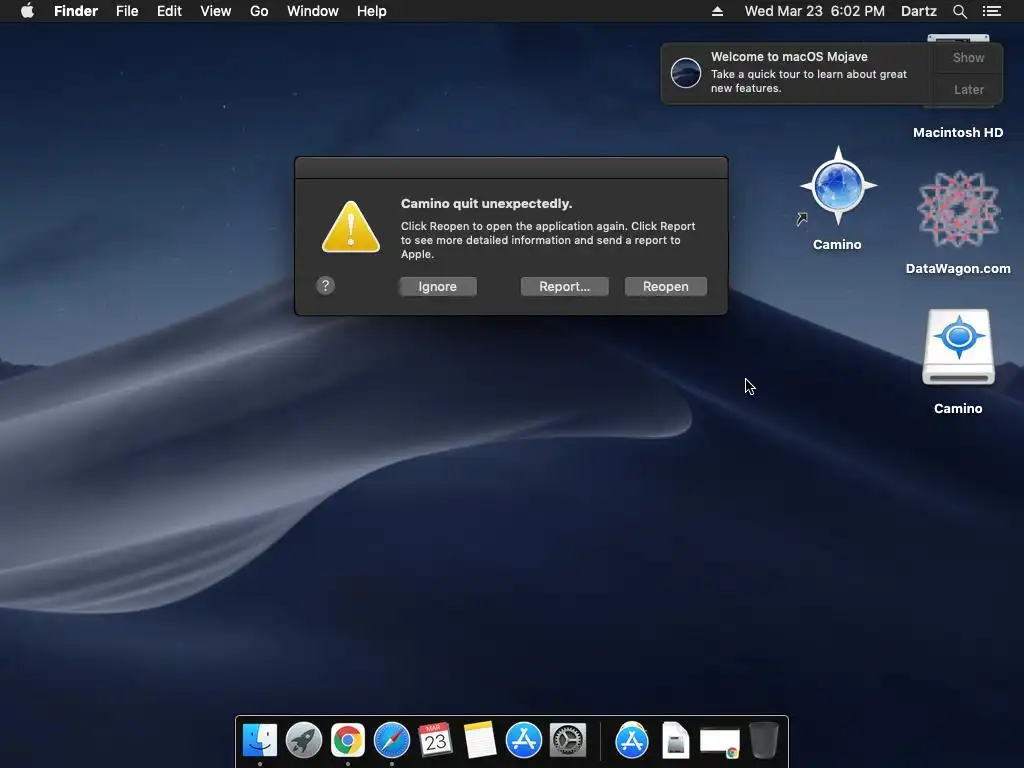Viewport: 1024px width, 768px height.
Task: Open Safari compass in the Dock
Action: [x=392, y=741]
